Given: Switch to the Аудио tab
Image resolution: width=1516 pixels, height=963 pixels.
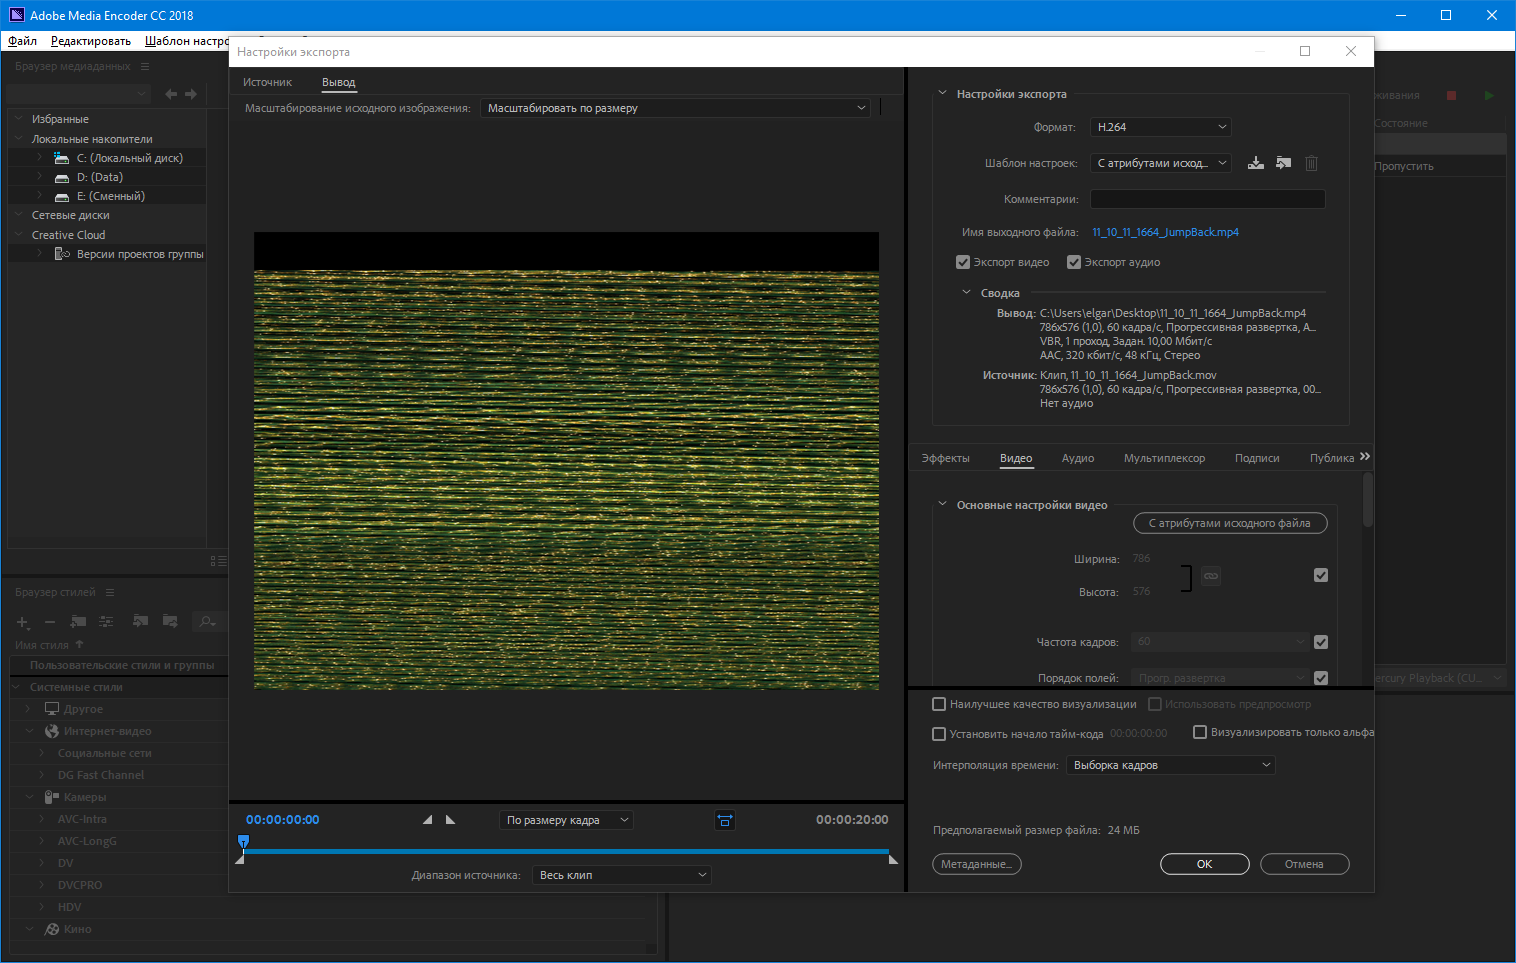Looking at the screenshot, I should coord(1077,458).
